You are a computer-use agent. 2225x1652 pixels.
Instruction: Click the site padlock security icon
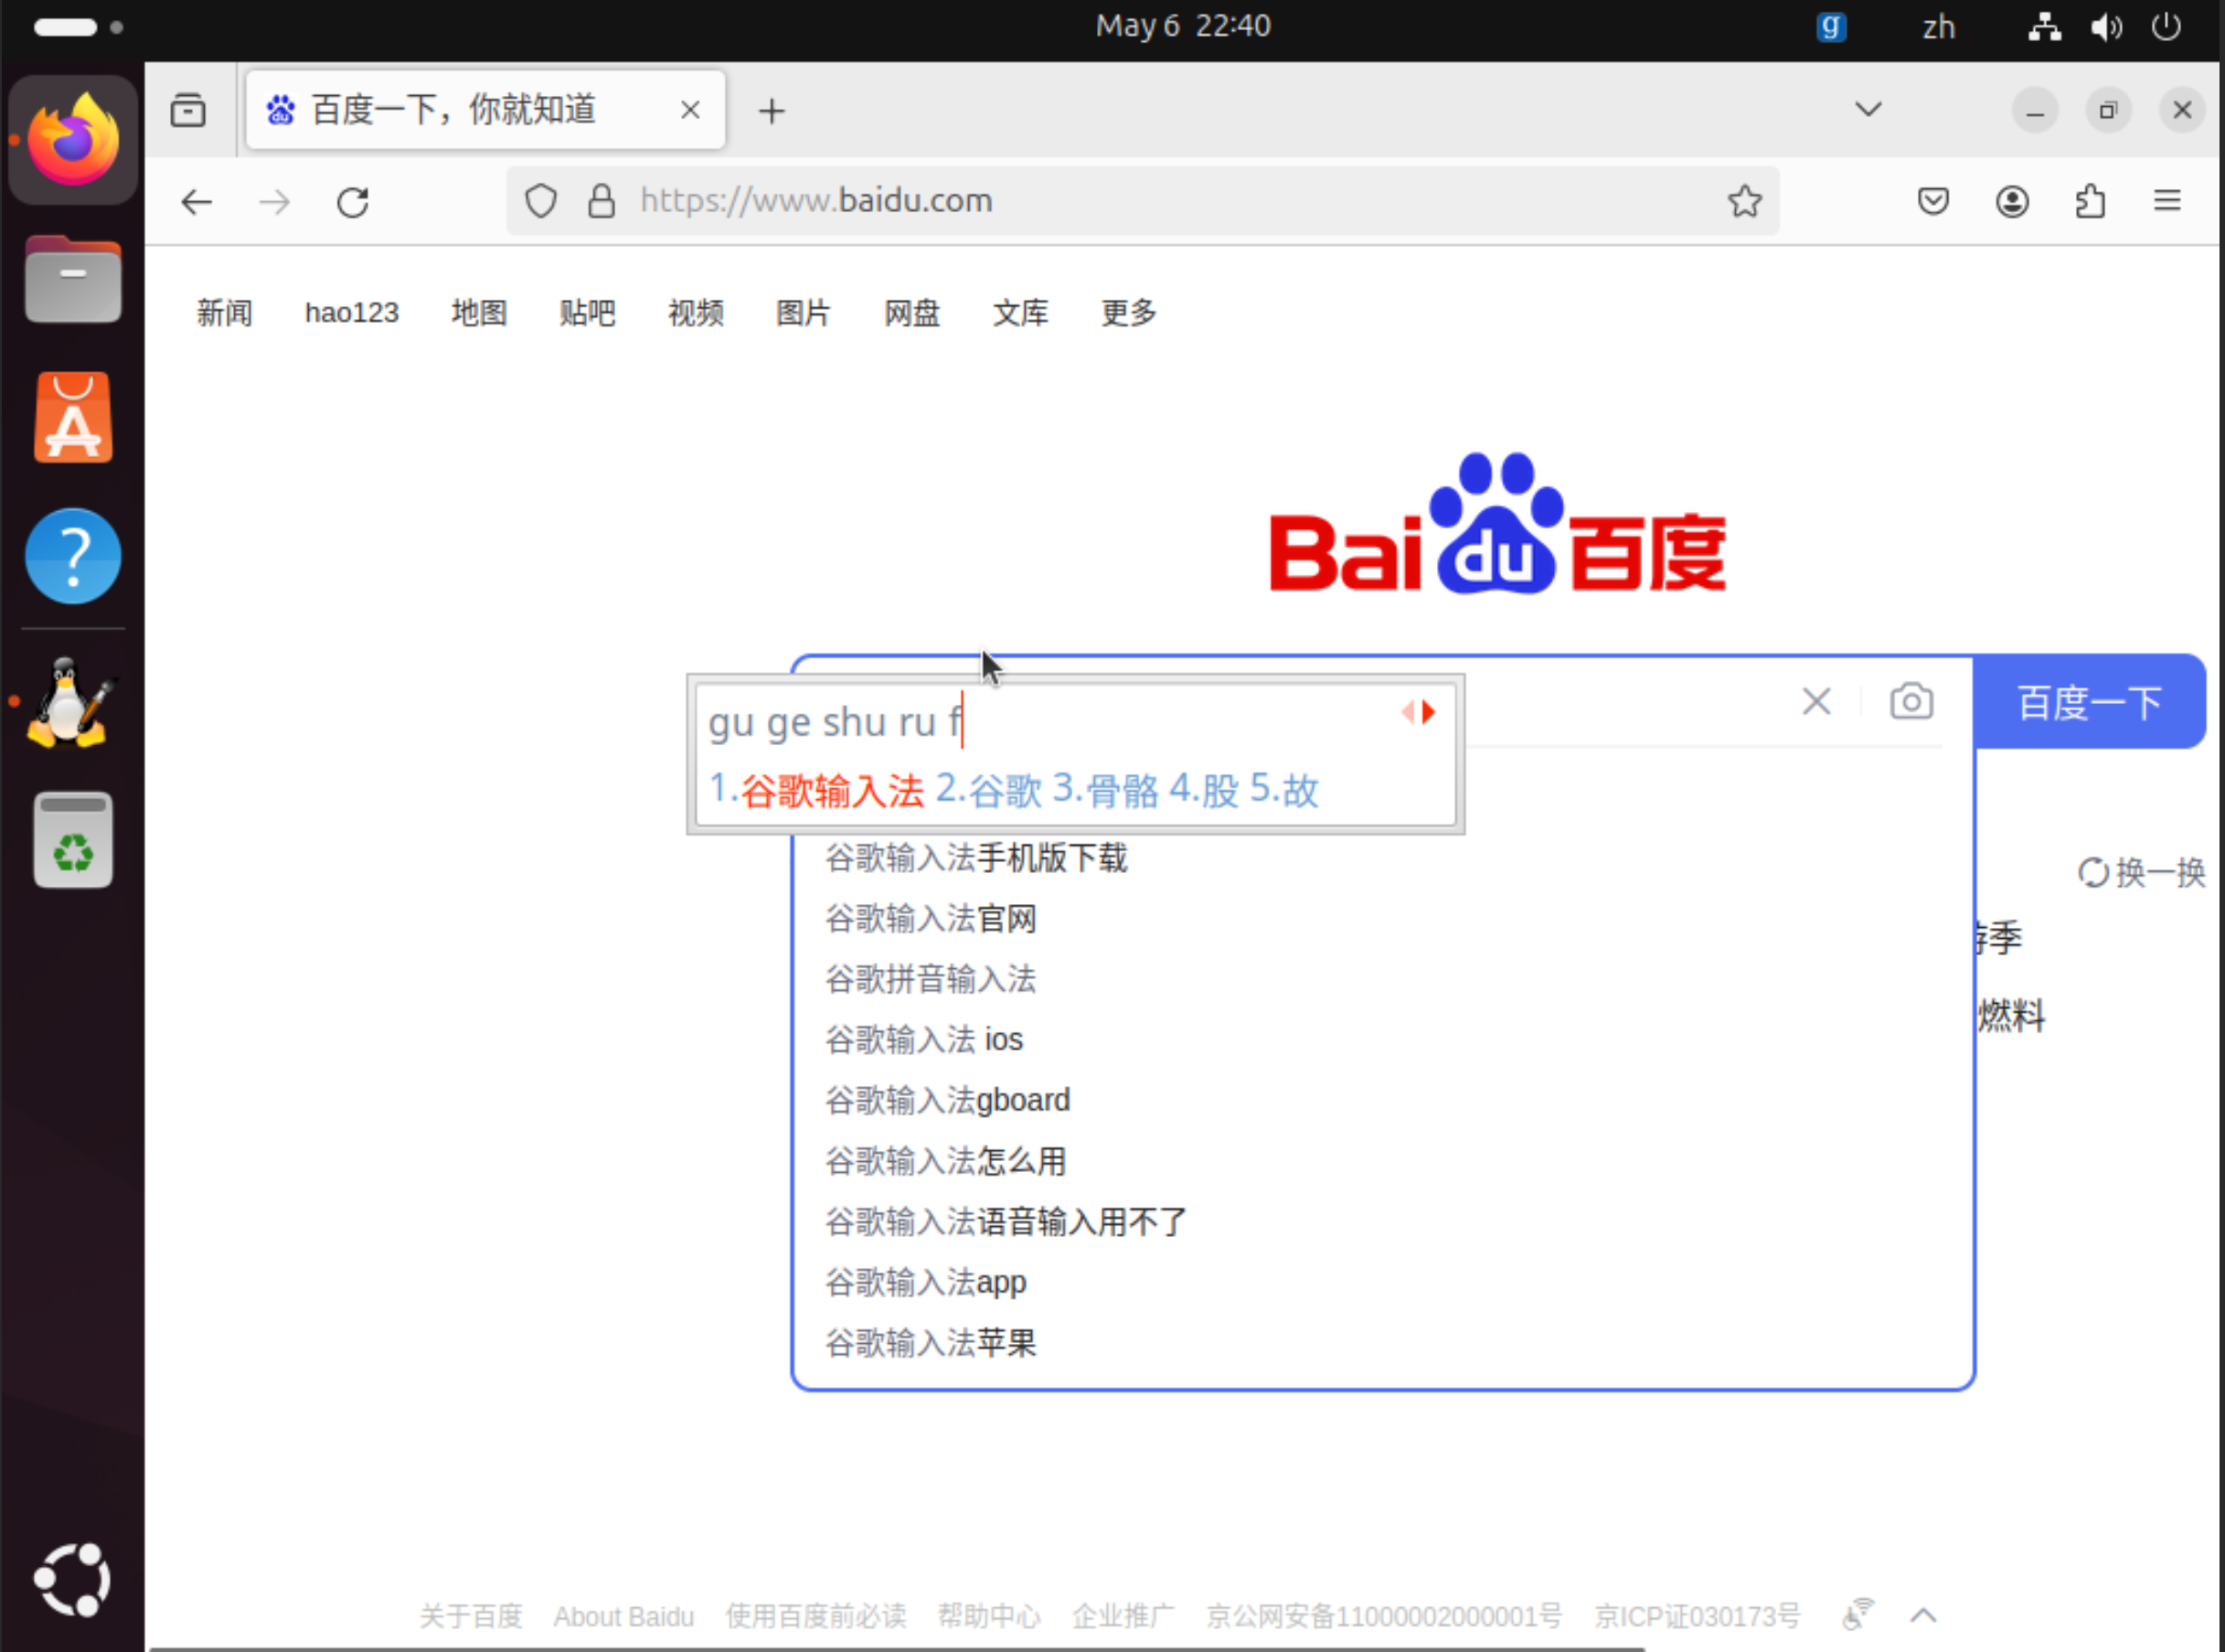[x=601, y=201]
